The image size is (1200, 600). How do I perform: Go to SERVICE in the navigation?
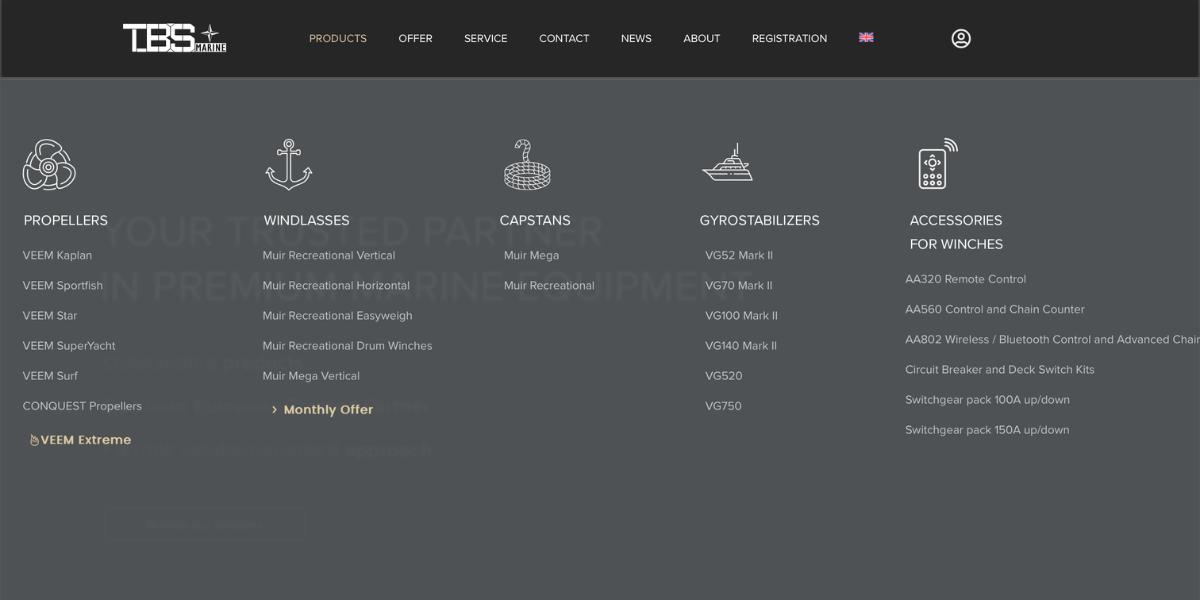coord(486,38)
